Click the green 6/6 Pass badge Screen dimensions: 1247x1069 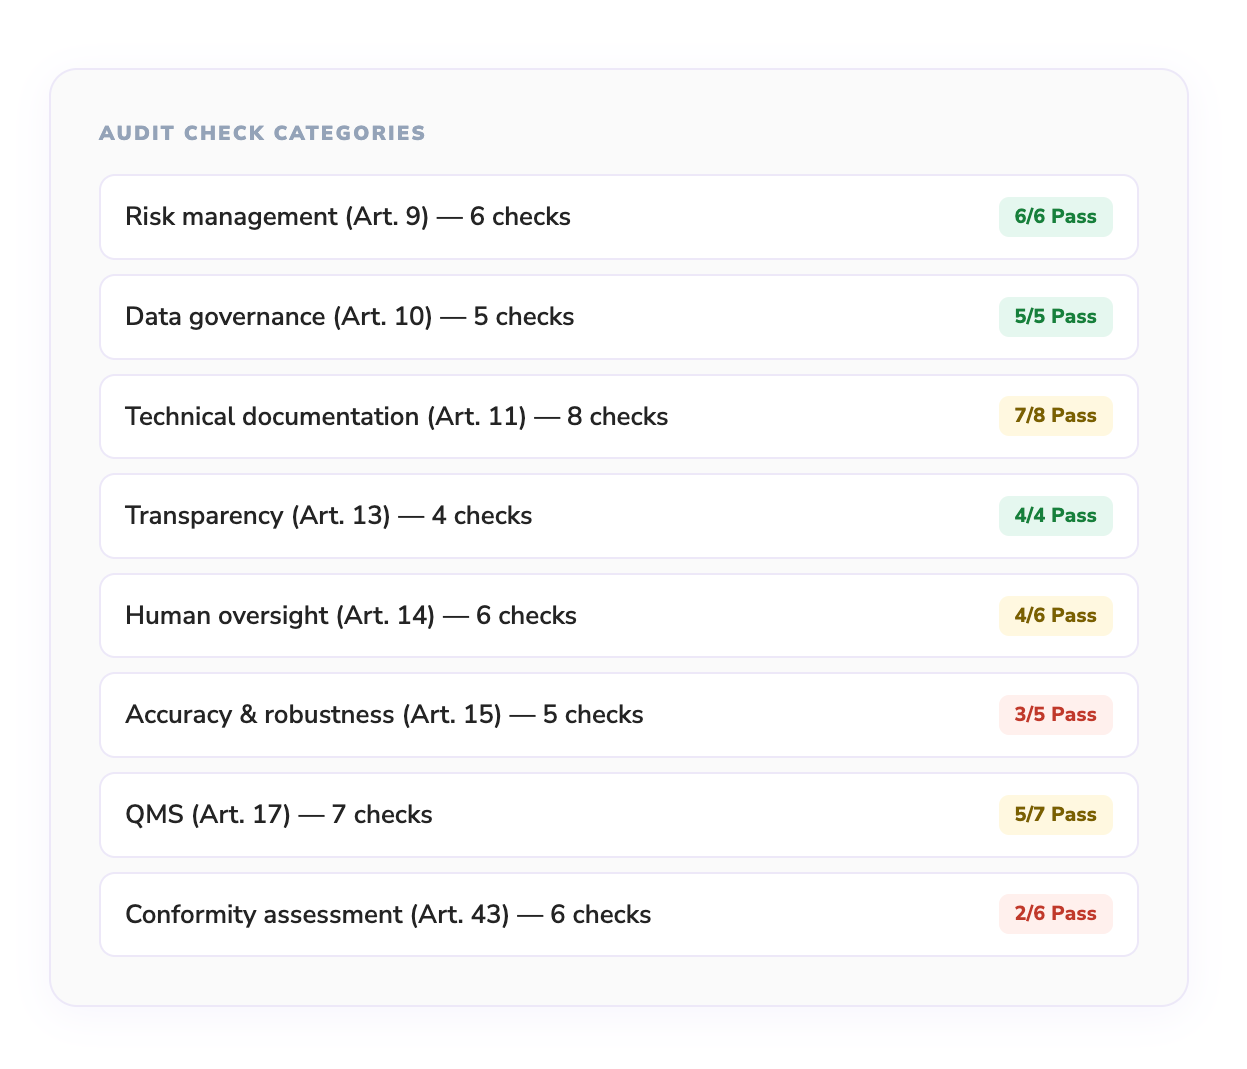point(1055,217)
